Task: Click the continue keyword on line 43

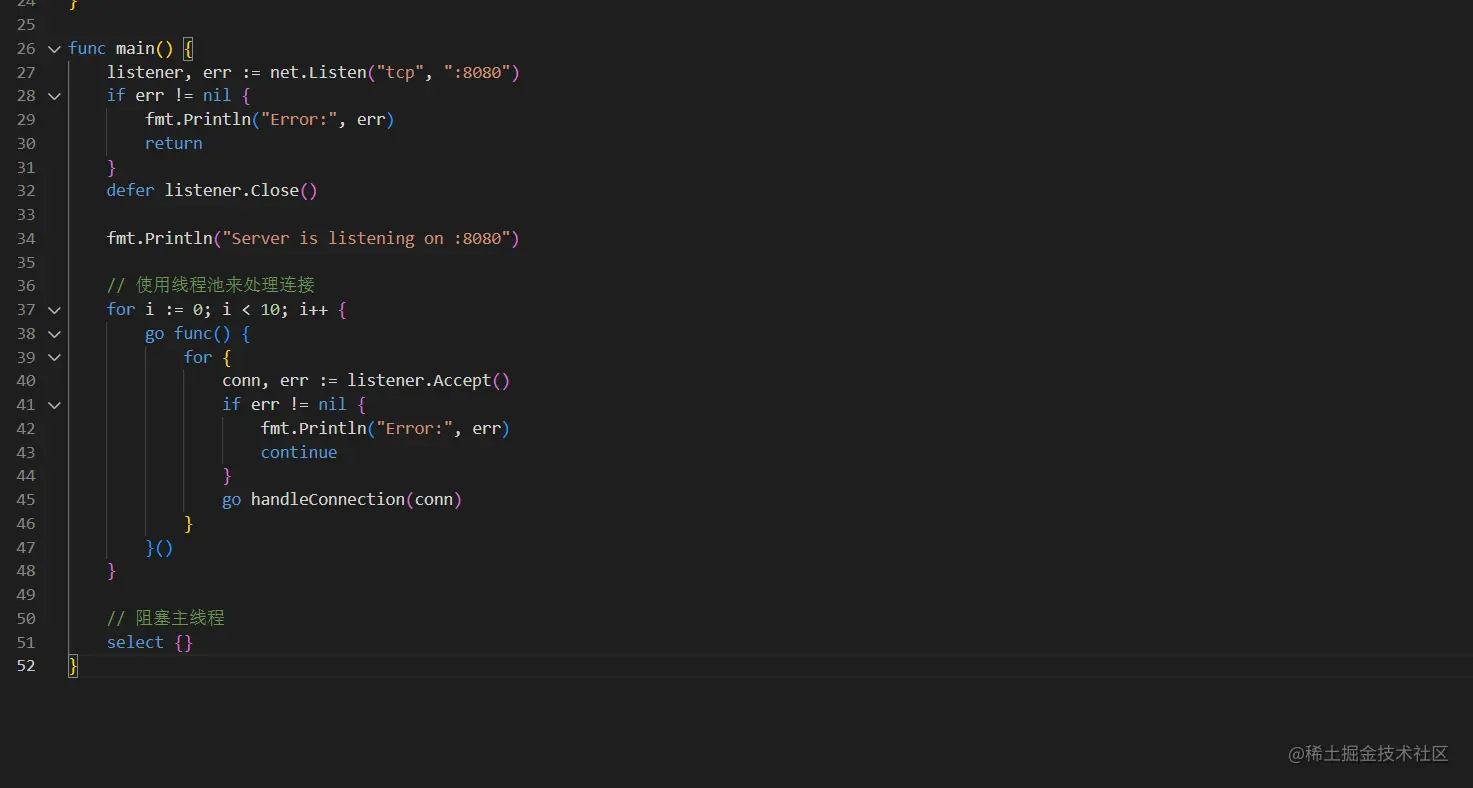Action: [x=299, y=452]
